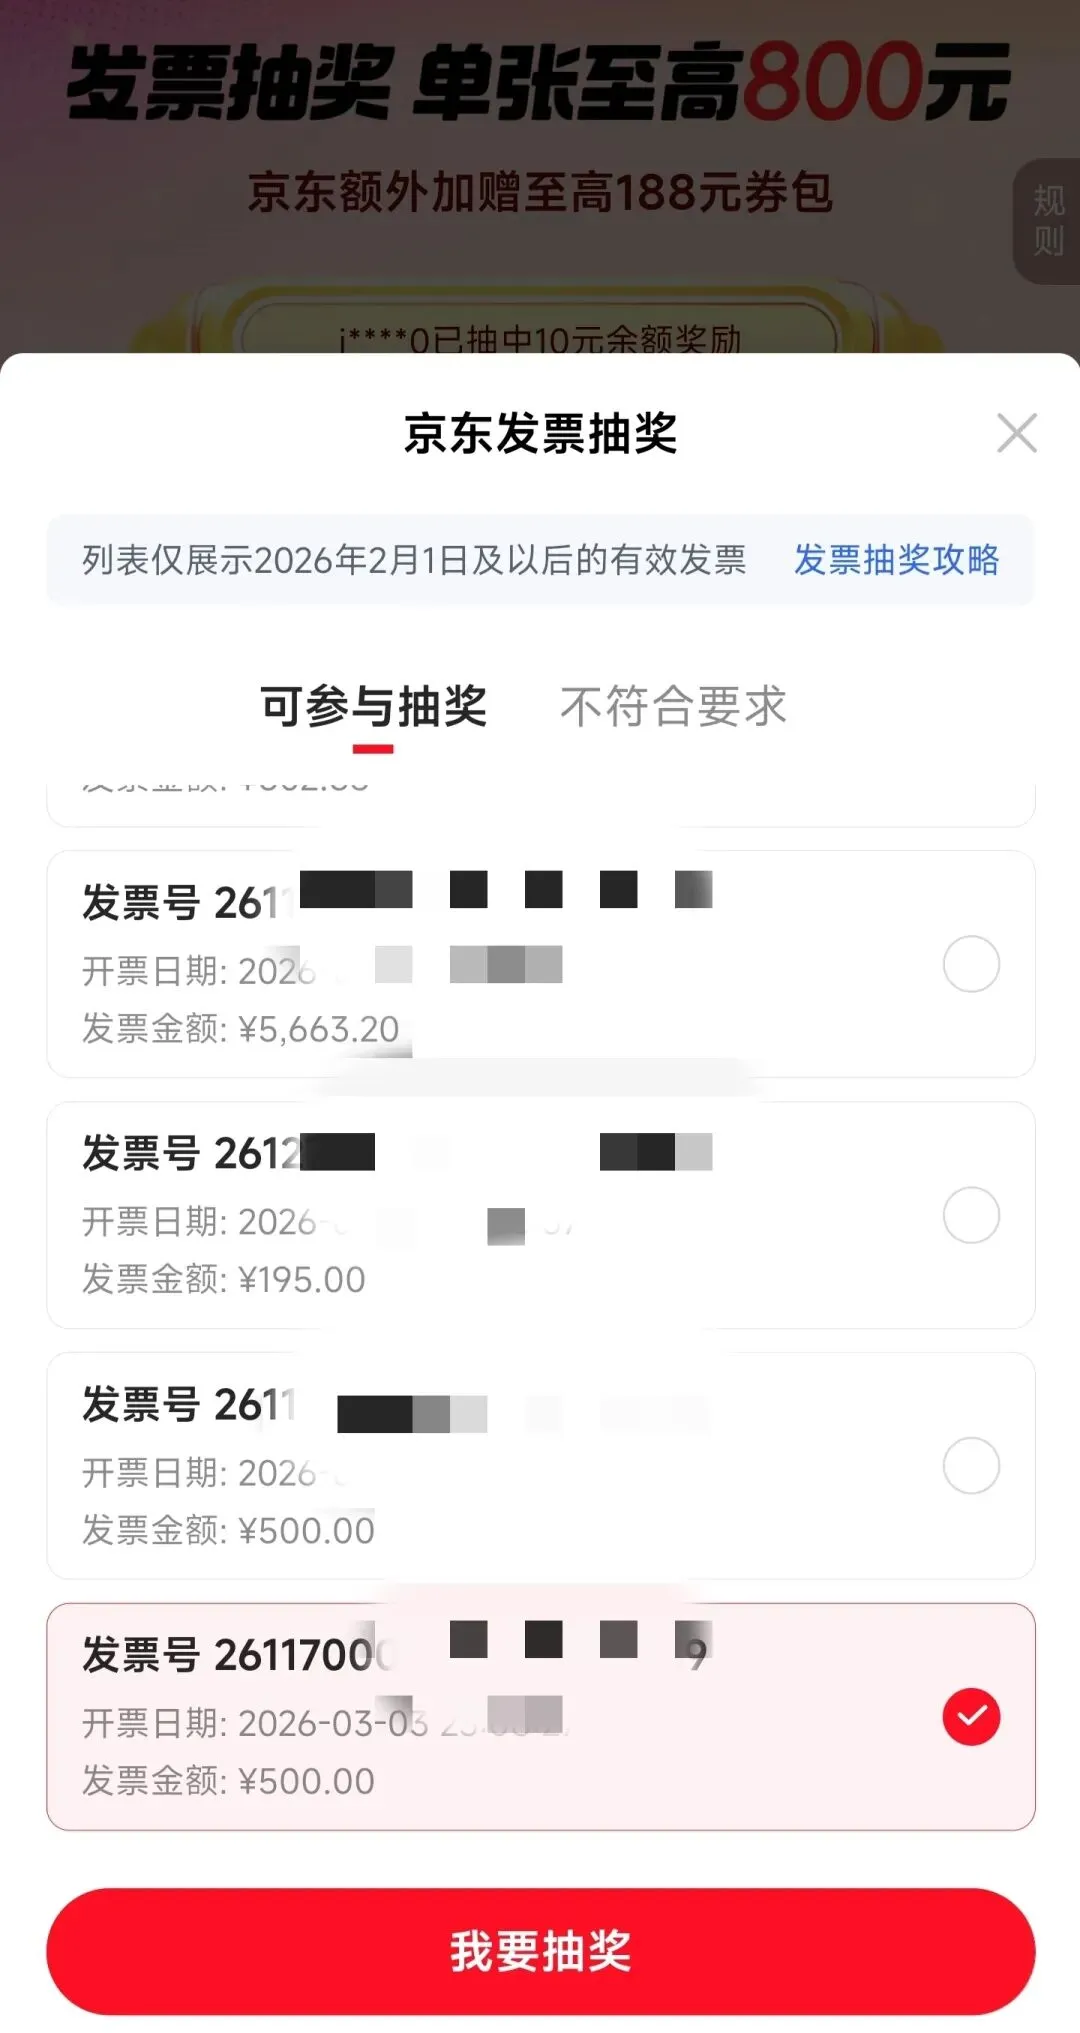This screenshot has width=1080, height=2033.
Task: Tap the 已抽中10元余额奖励 winner ticker
Action: click(x=540, y=337)
